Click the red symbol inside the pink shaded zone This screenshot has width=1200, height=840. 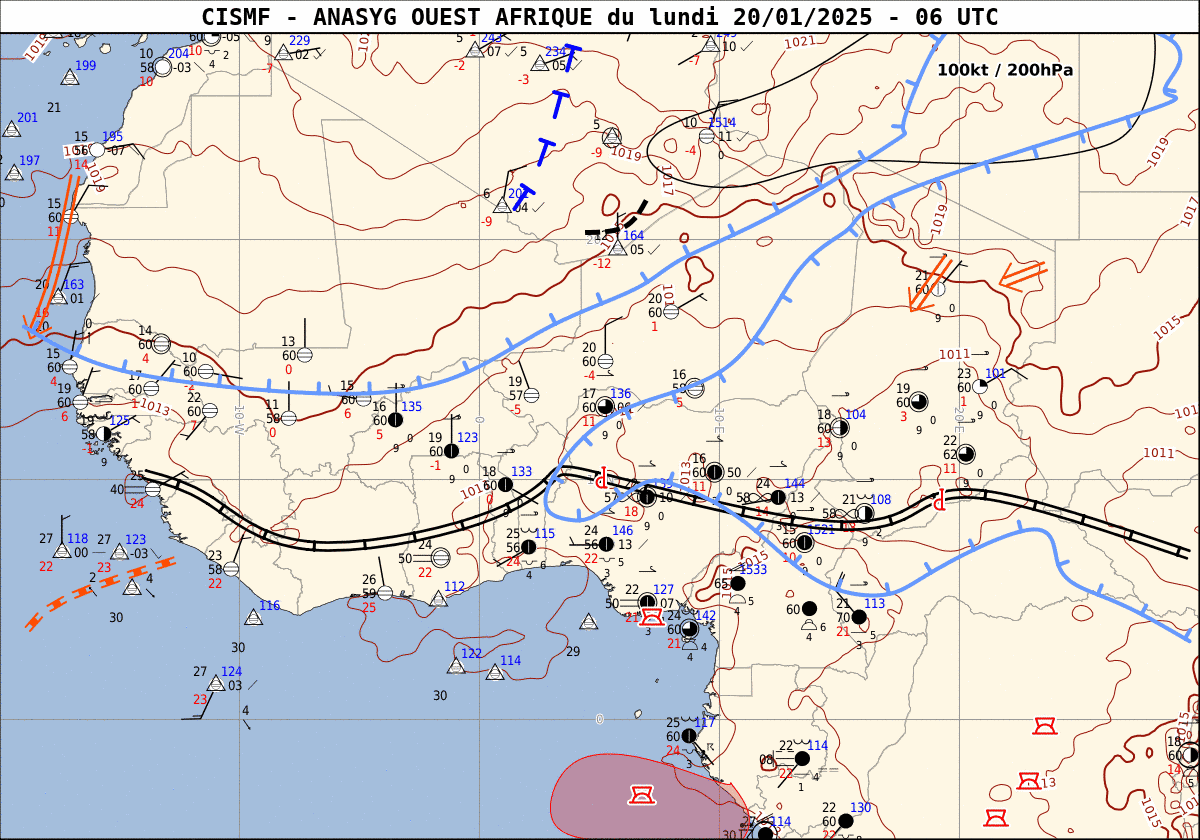[641, 795]
